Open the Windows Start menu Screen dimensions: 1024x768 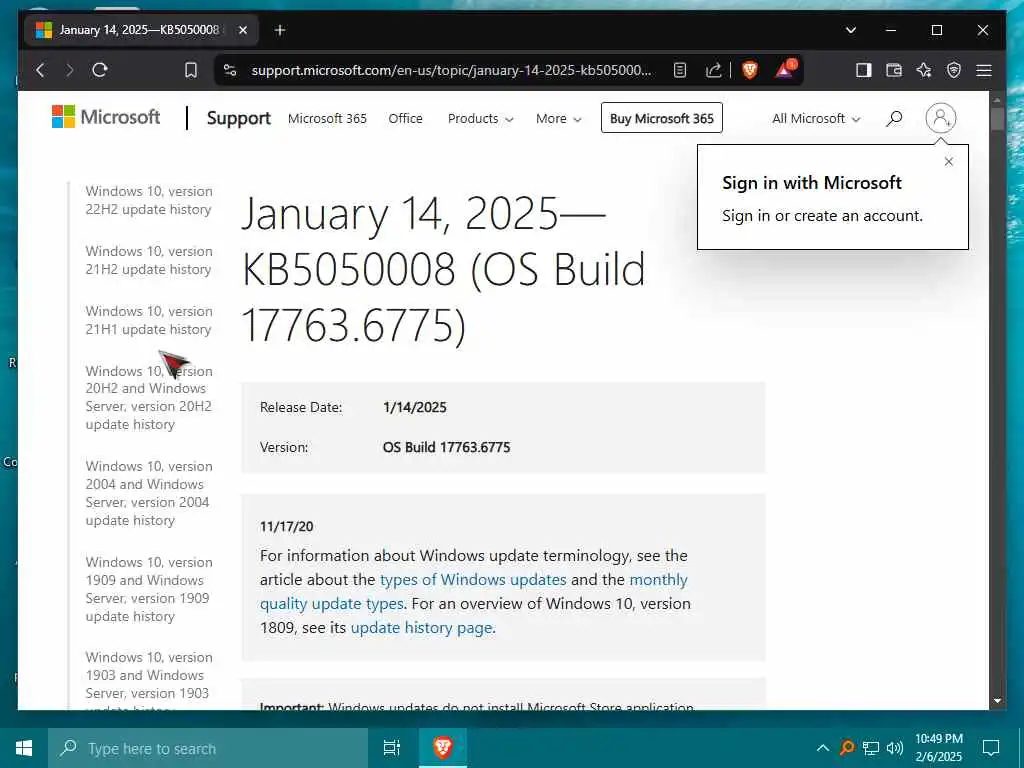pos(24,748)
